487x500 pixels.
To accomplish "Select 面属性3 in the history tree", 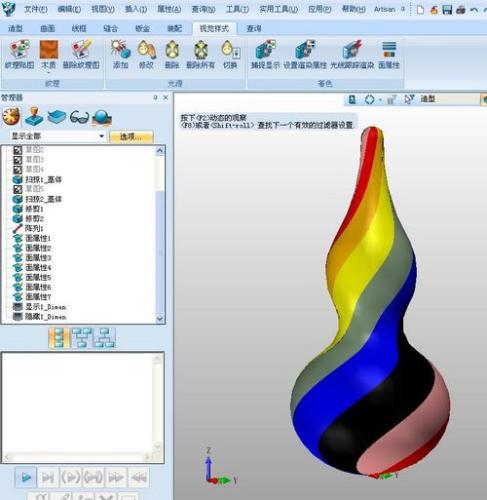I will pyautogui.click(x=38, y=258).
